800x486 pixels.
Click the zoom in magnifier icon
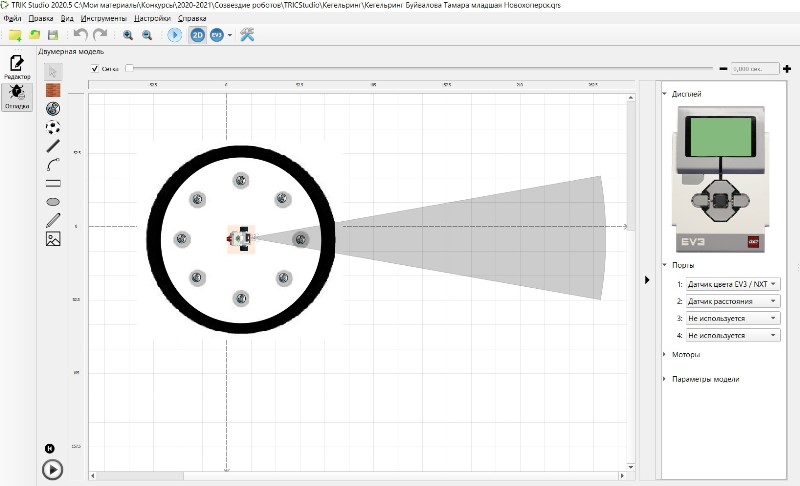(x=128, y=35)
